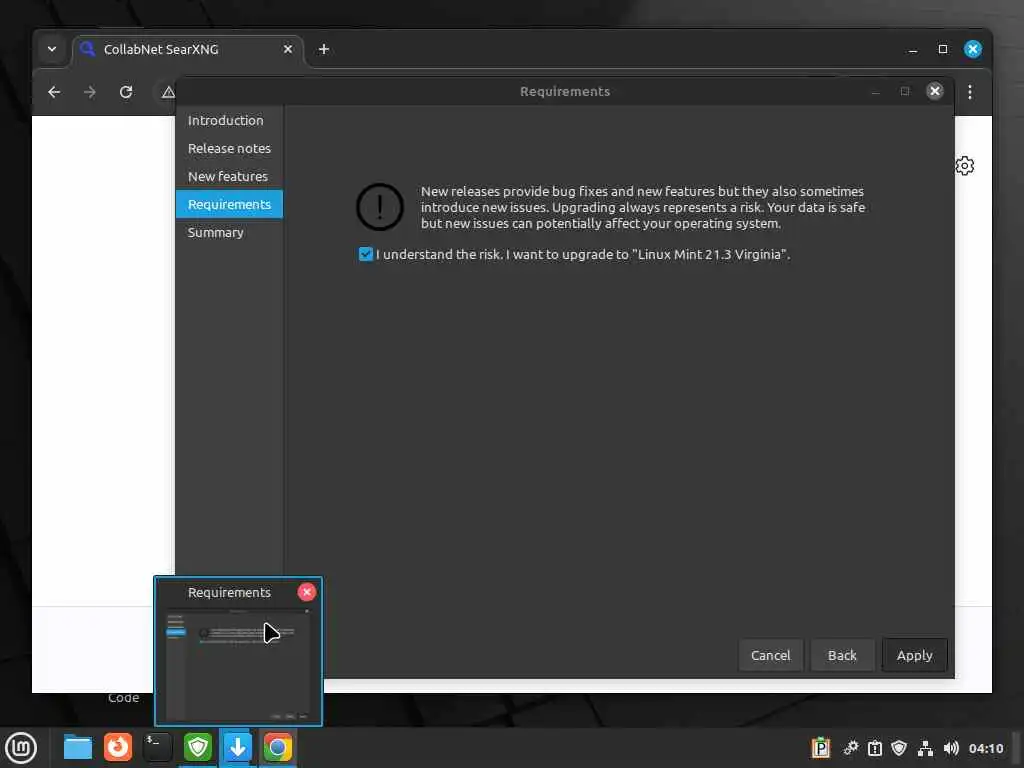Viewport: 1024px width, 768px height.
Task: Click the blue download-arrow upgrade tool taskbar icon
Action: click(238, 748)
